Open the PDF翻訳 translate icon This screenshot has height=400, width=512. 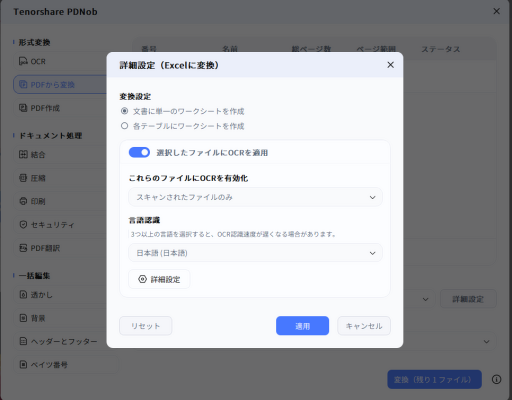tap(23, 248)
